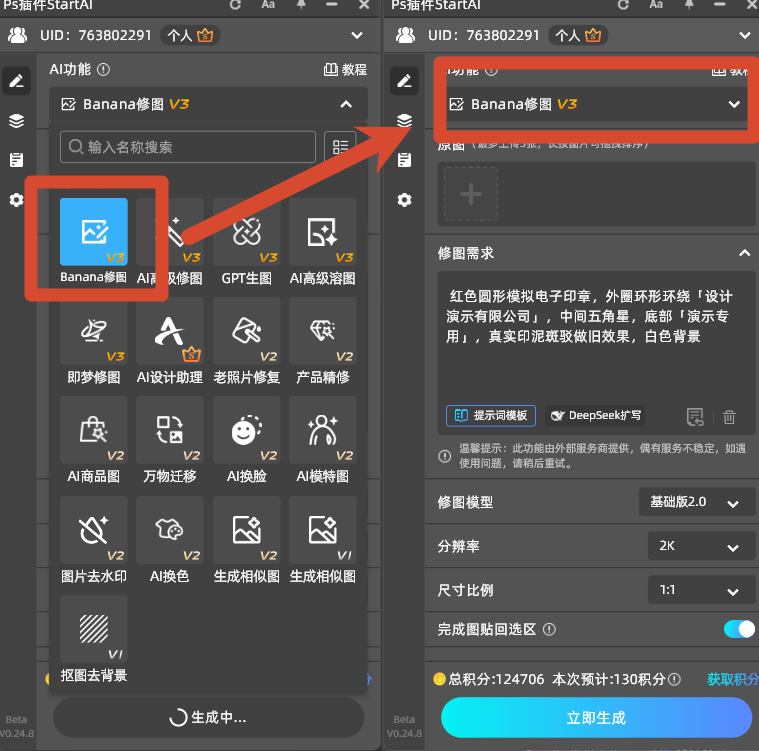This screenshot has height=751, width=759.
Task: Click the 提示词模板 button
Action: [x=491, y=415]
